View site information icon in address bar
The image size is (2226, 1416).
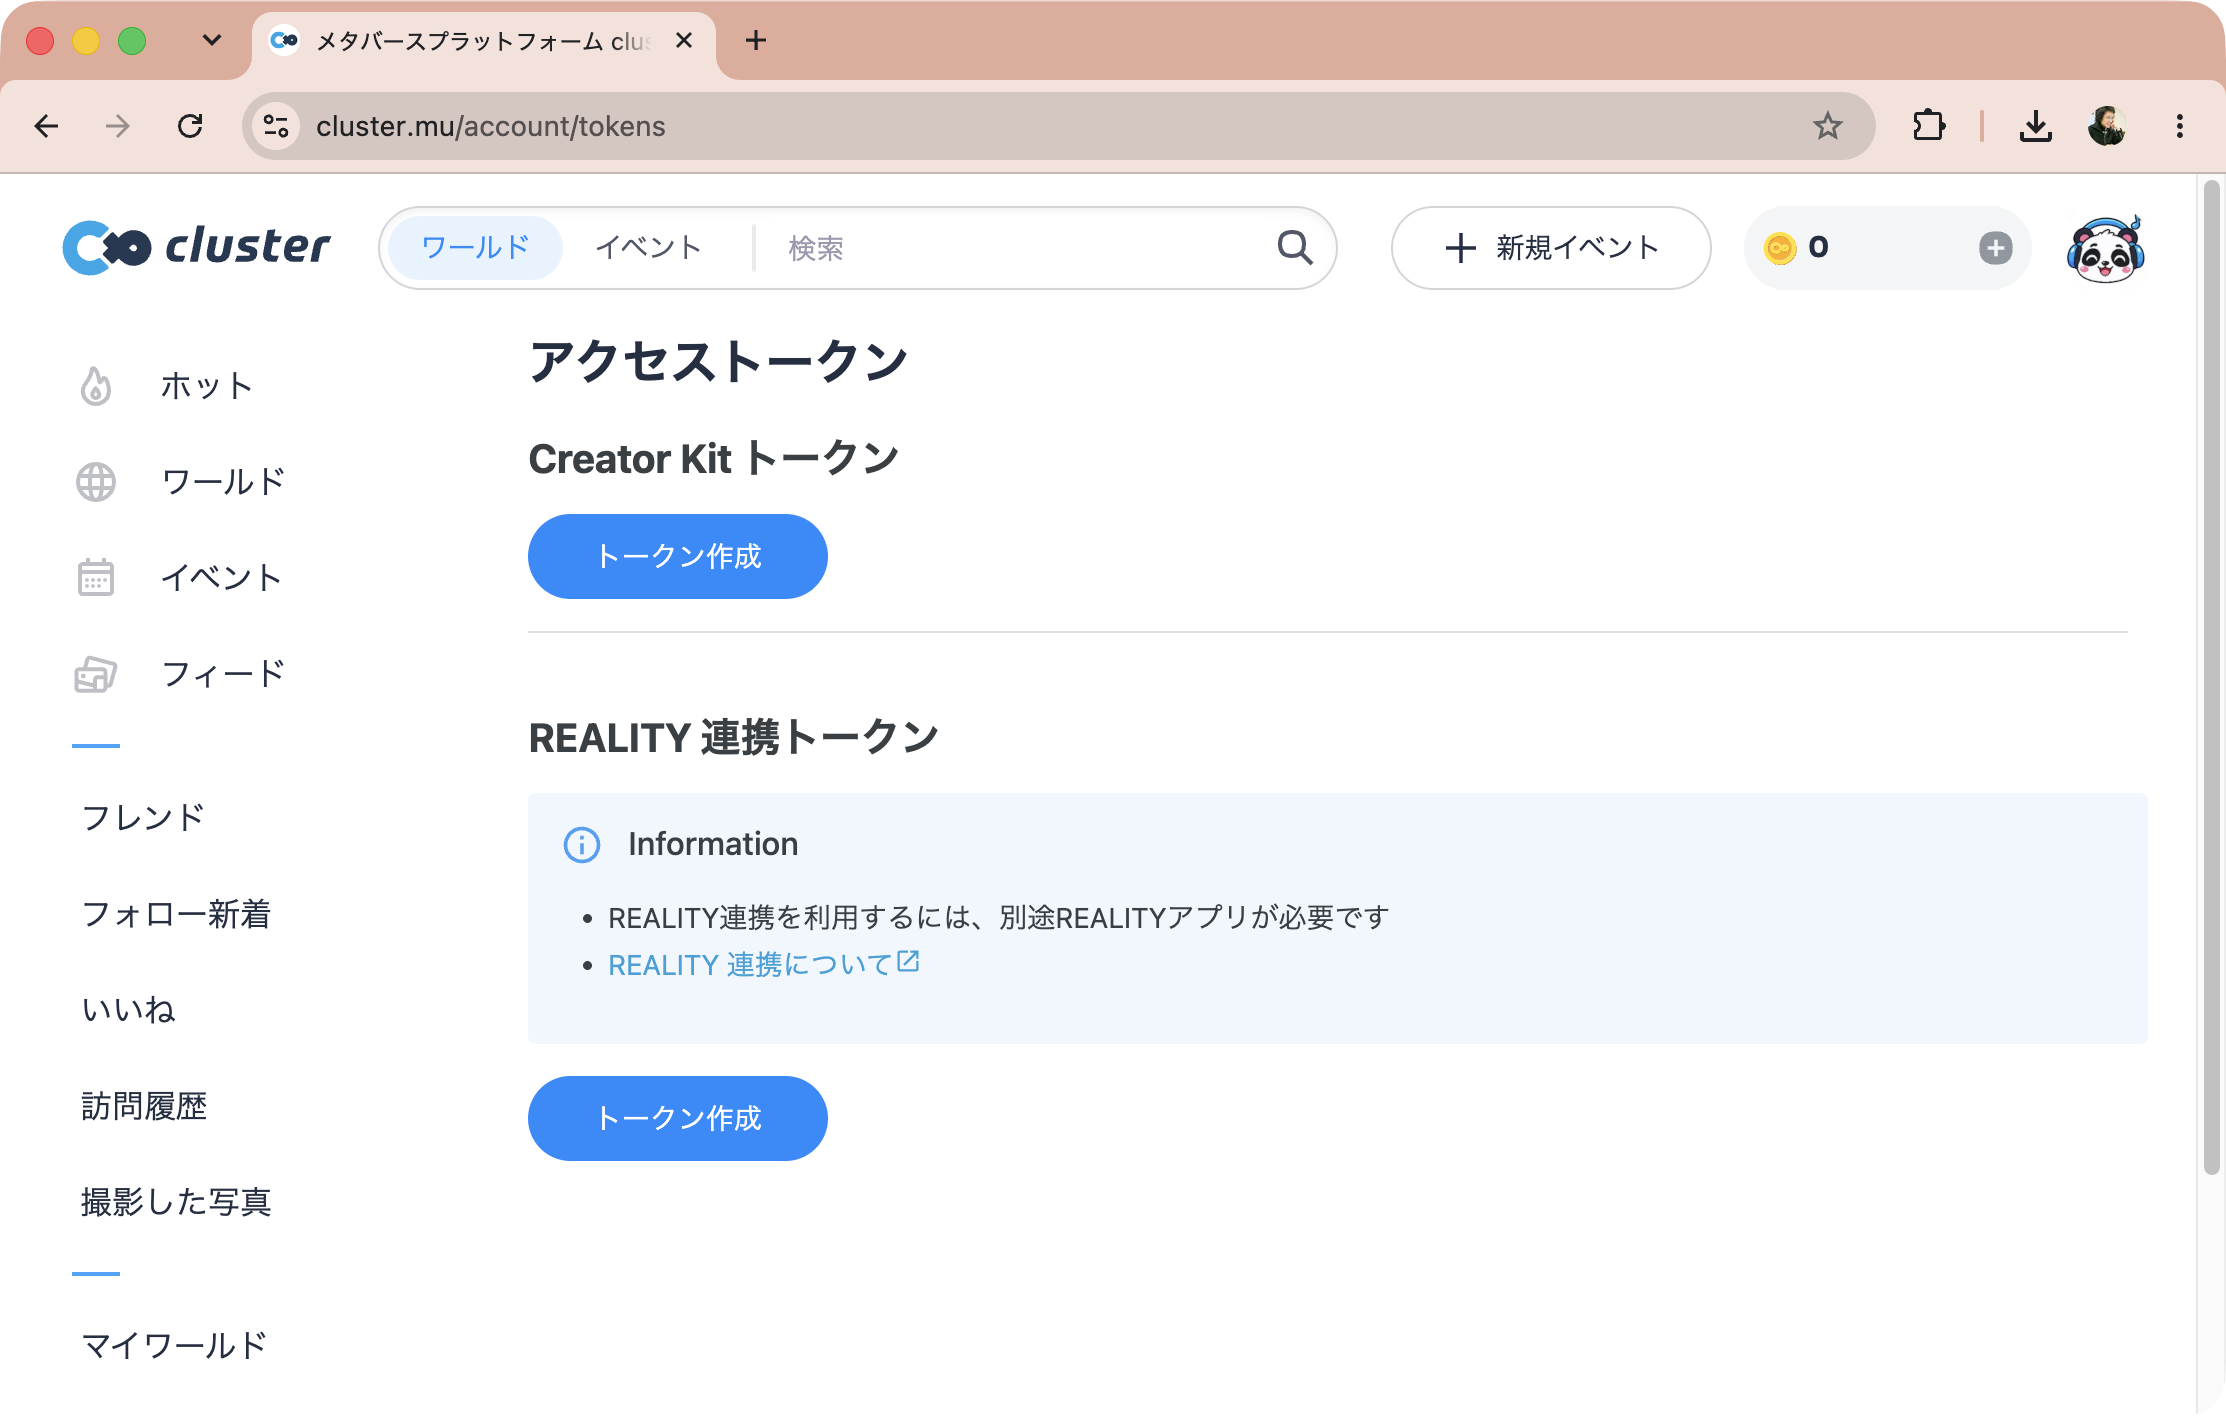275,126
